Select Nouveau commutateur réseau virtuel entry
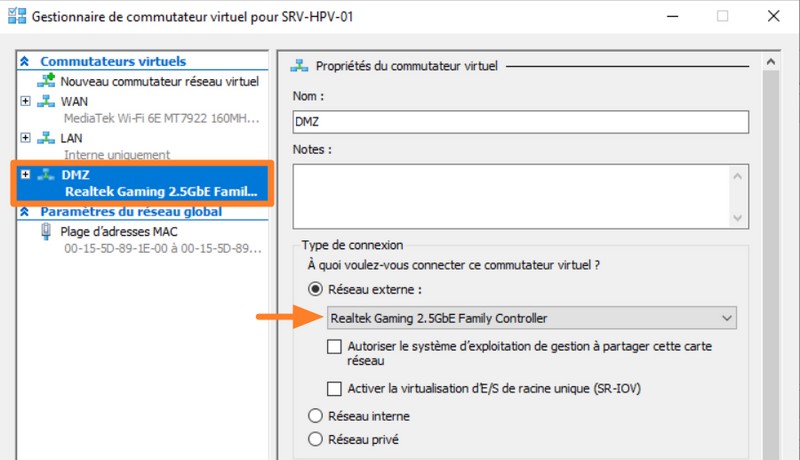 click(159, 81)
